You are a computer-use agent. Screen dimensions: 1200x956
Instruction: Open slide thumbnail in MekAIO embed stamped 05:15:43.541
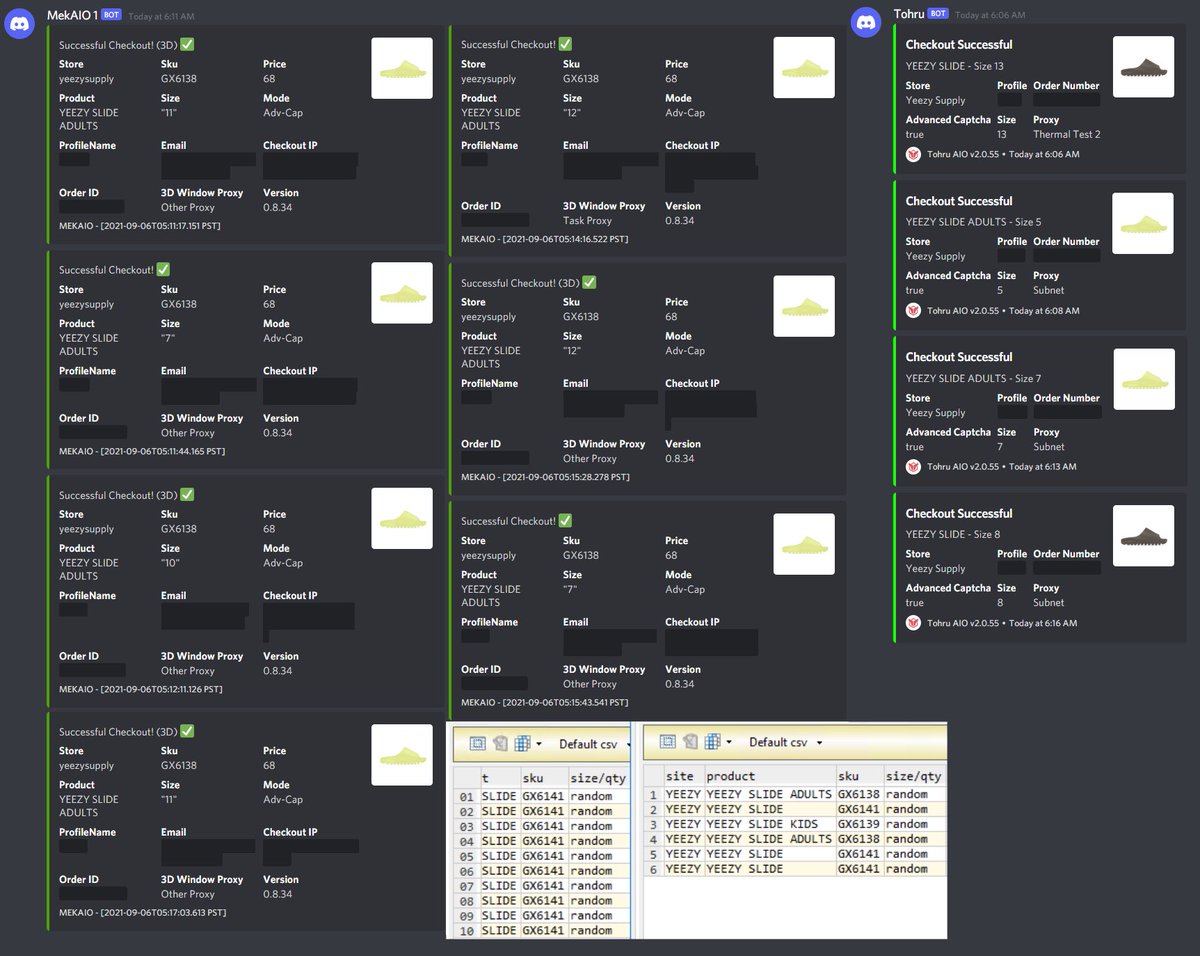[804, 544]
